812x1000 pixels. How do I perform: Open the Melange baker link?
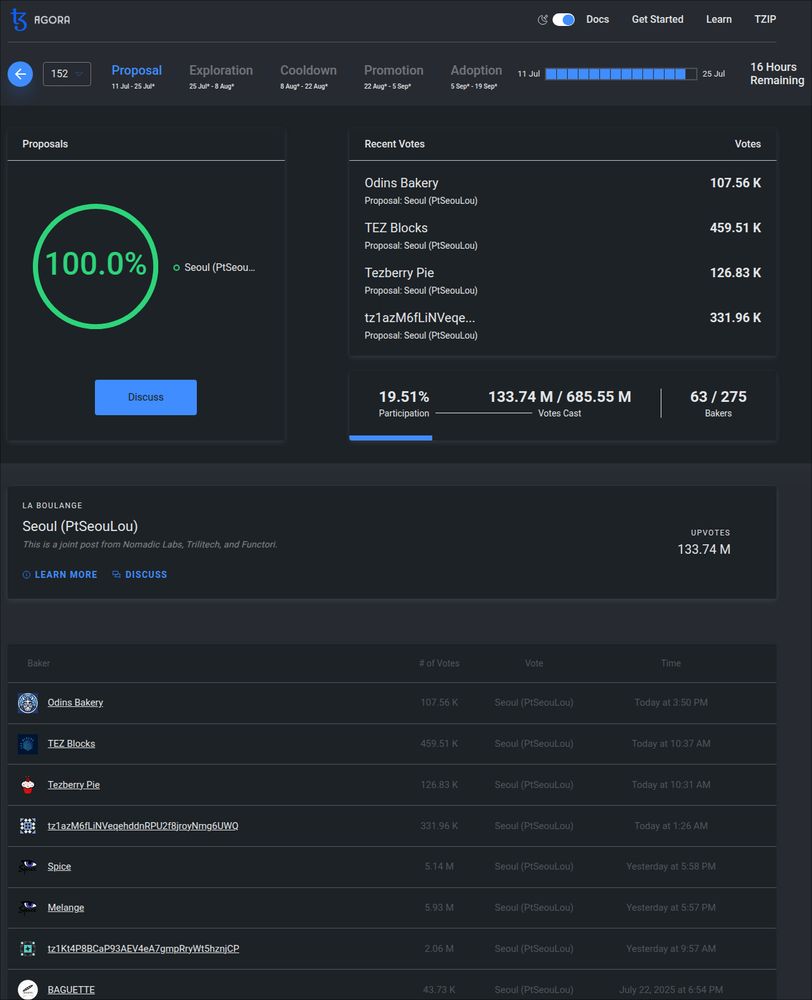pos(66,908)
